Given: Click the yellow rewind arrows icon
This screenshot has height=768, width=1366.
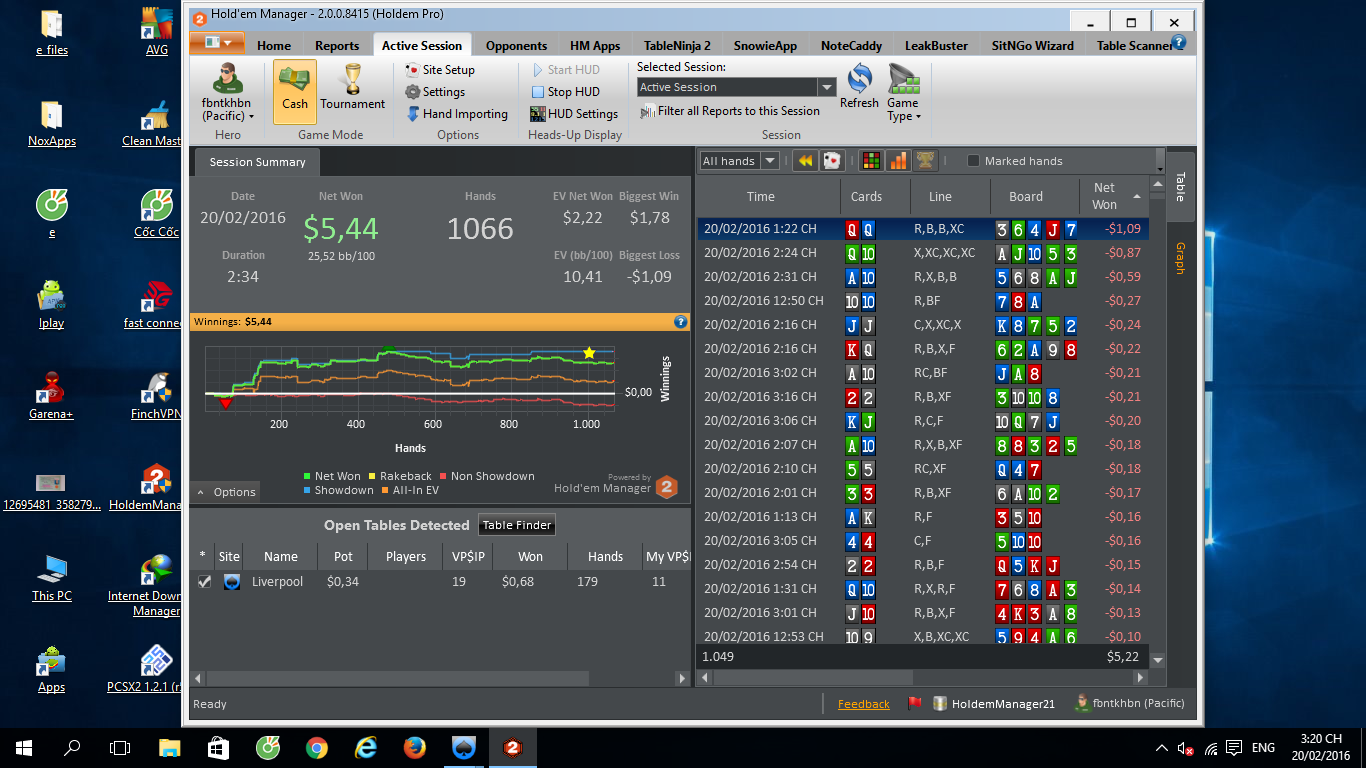Looking at the screenshot, I should [x=805, y=161].
